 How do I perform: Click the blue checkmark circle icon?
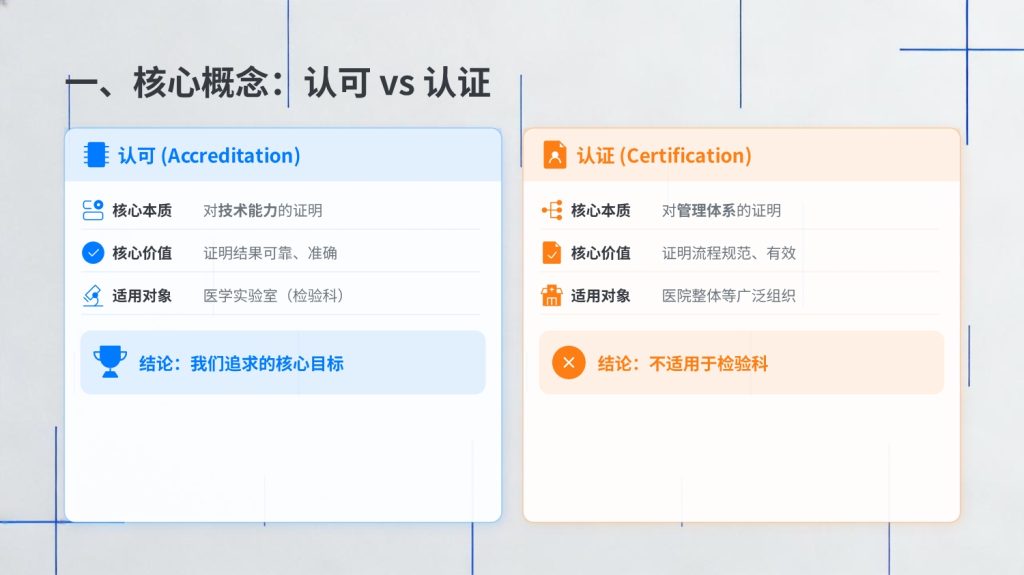point(93,253)
